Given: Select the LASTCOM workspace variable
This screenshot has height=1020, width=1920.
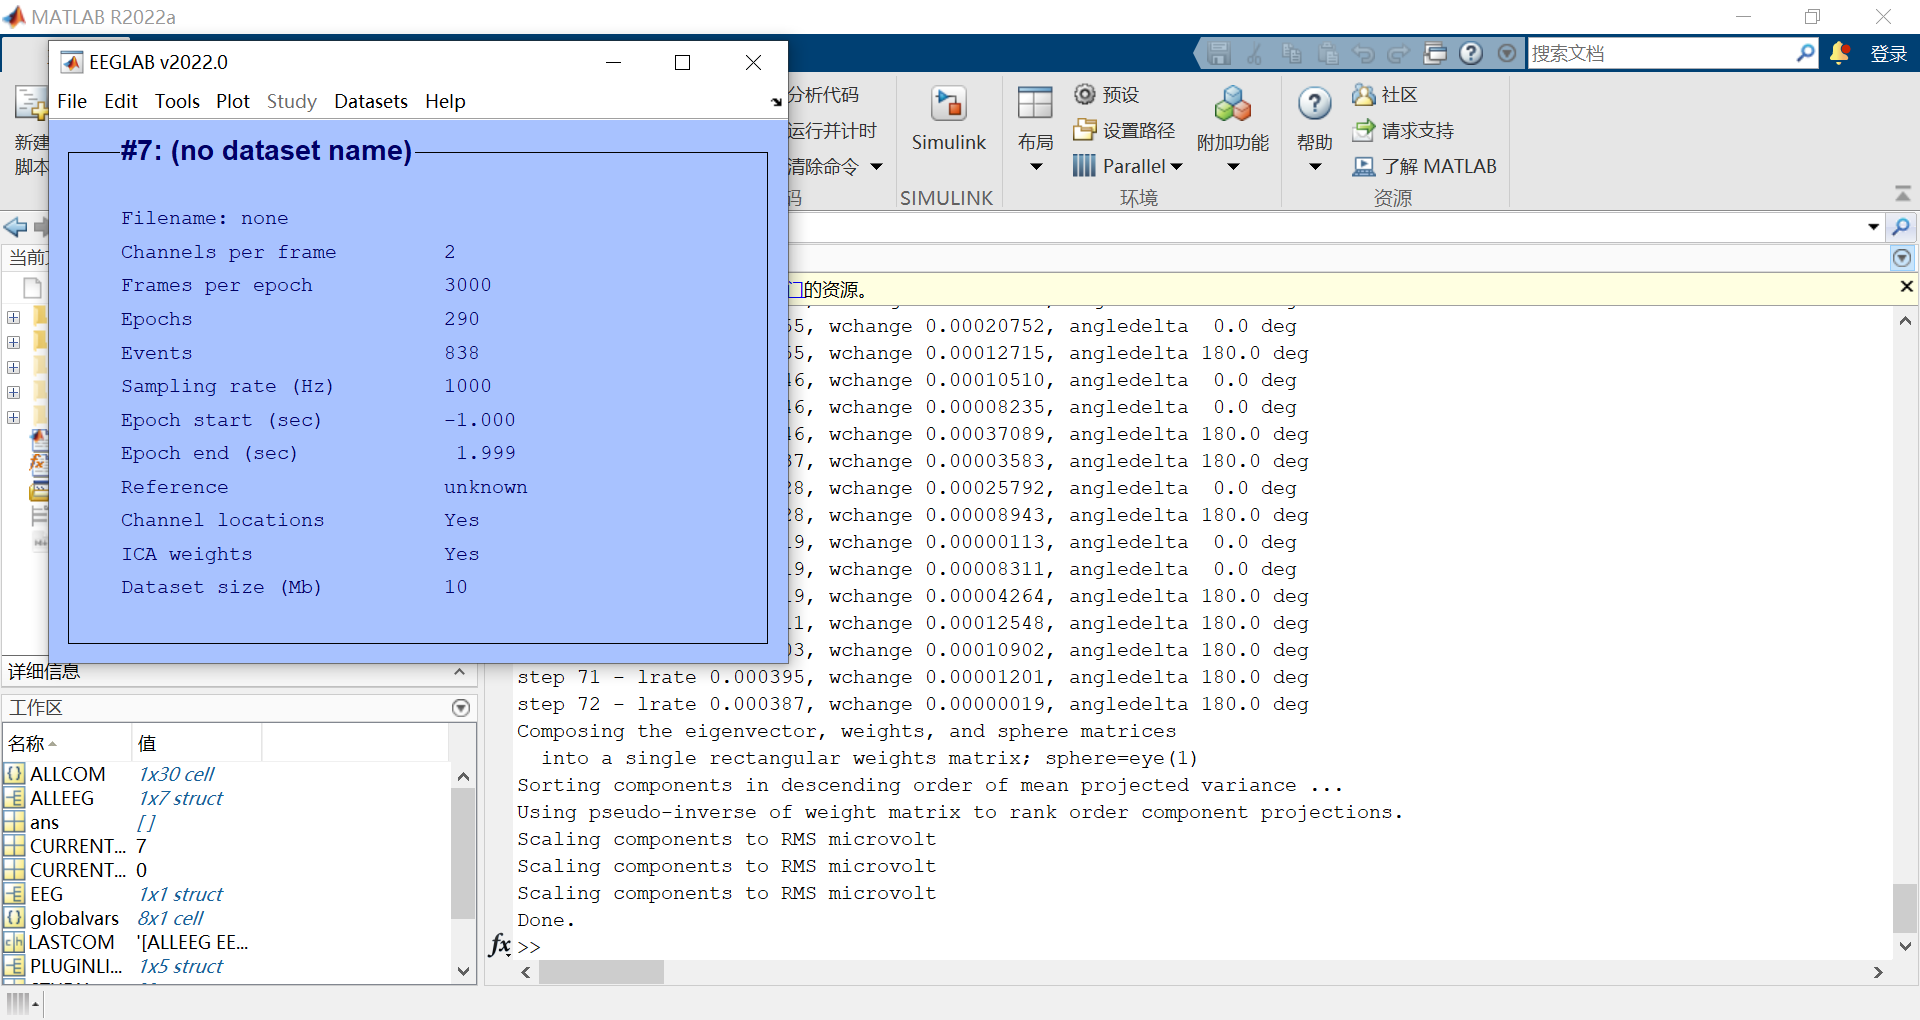Looking at the screenshot, I should tap(71, 942).
